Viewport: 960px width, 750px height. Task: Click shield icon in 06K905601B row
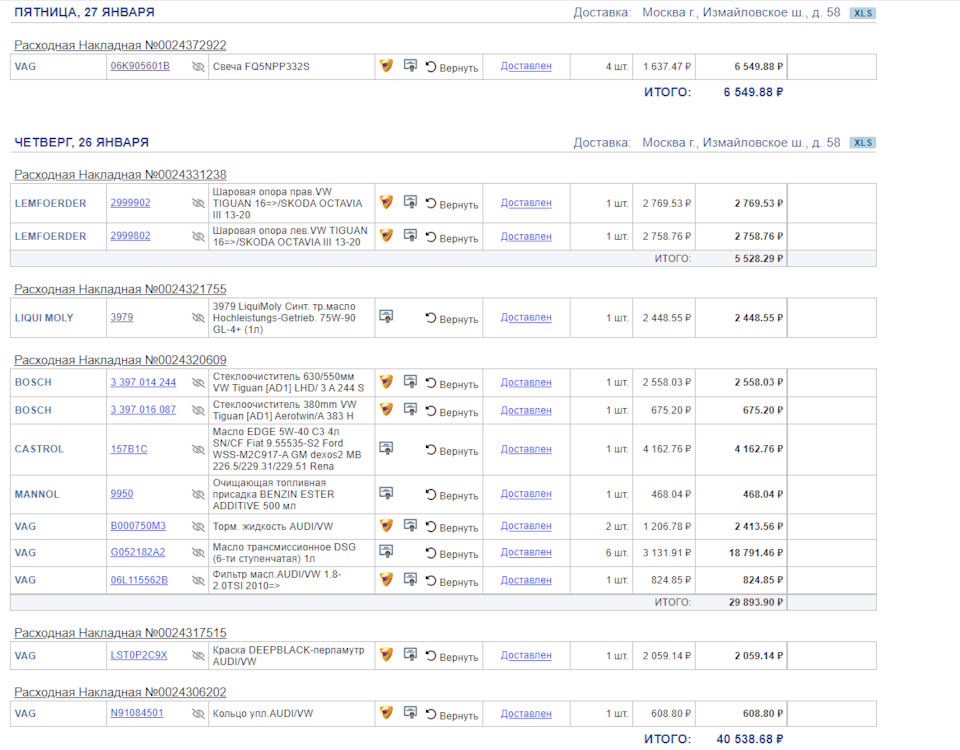pos(386,66)
